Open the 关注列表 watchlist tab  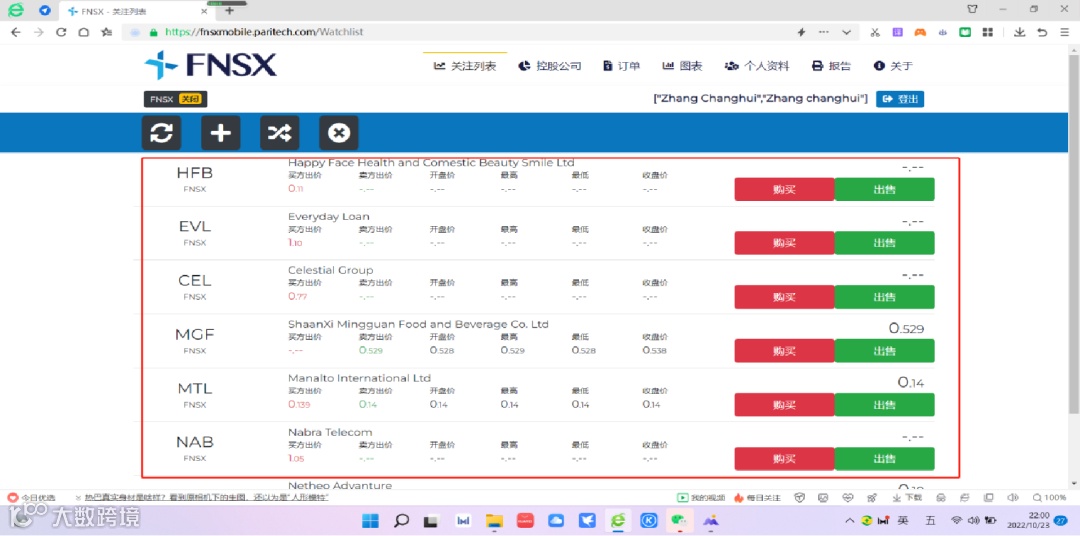click(x=465, y=66)
